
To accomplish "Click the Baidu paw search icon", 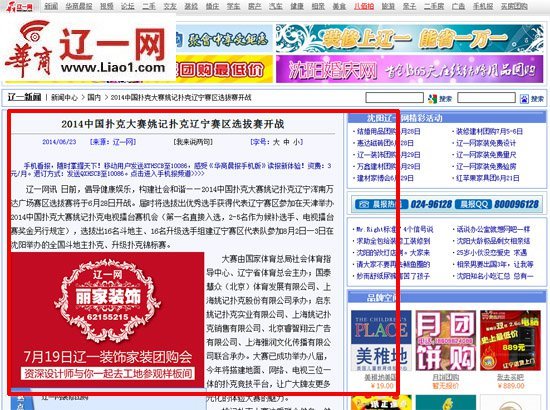I will 524,99.
